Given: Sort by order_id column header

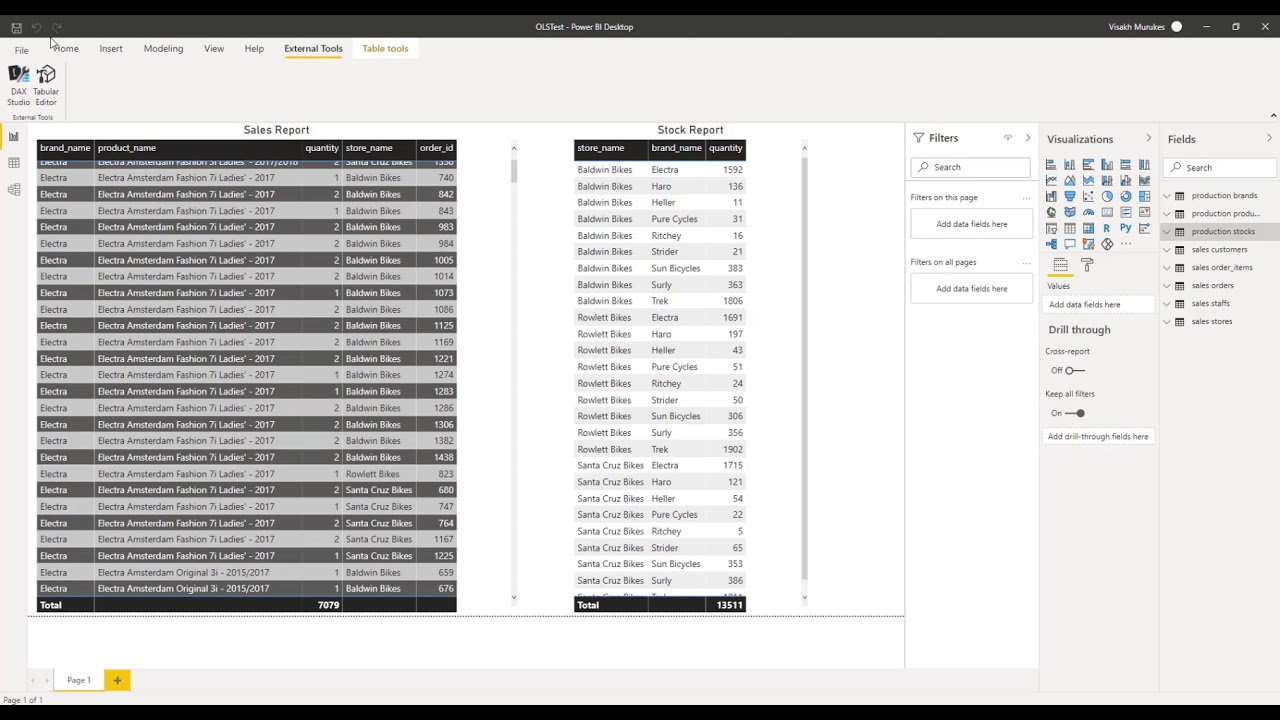Looking at the screenshot, I should tap(436, 148).
